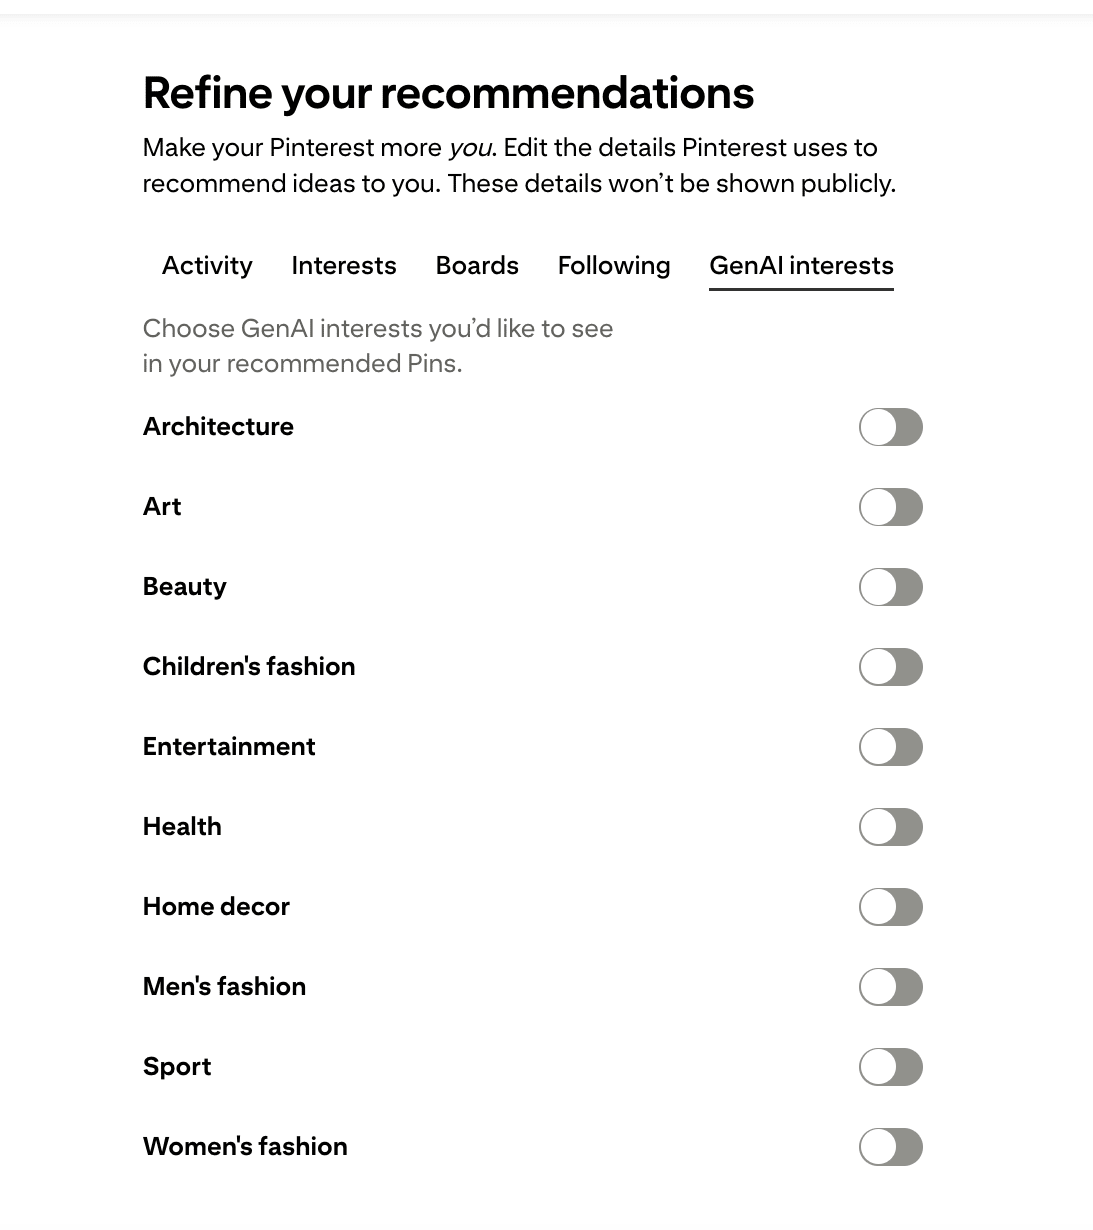
Task: Turn on the Health toggle
Action: 890,827
